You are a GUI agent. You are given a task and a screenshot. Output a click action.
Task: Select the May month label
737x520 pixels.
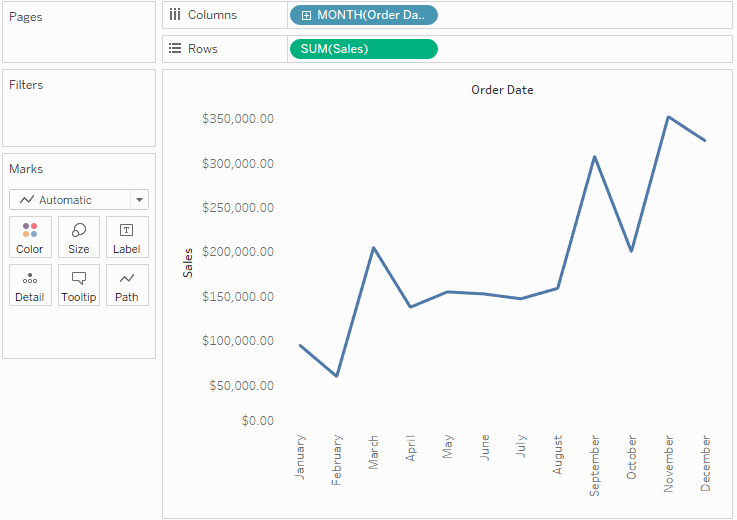(x=448, y=446)
